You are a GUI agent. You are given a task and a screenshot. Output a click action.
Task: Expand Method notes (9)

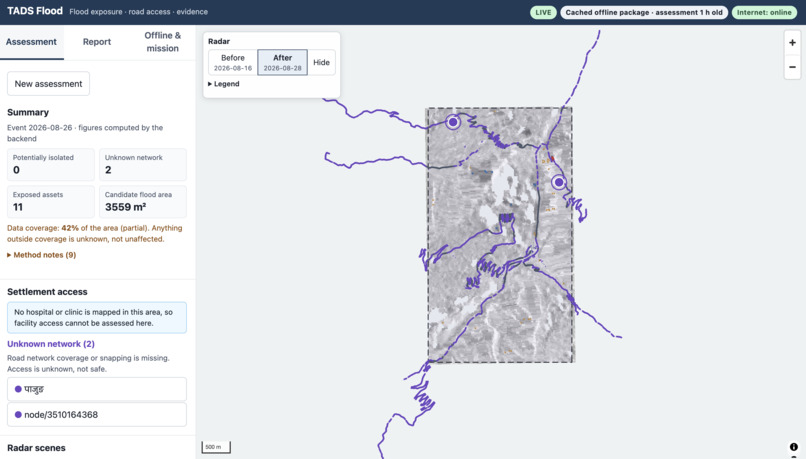point(42,255)
